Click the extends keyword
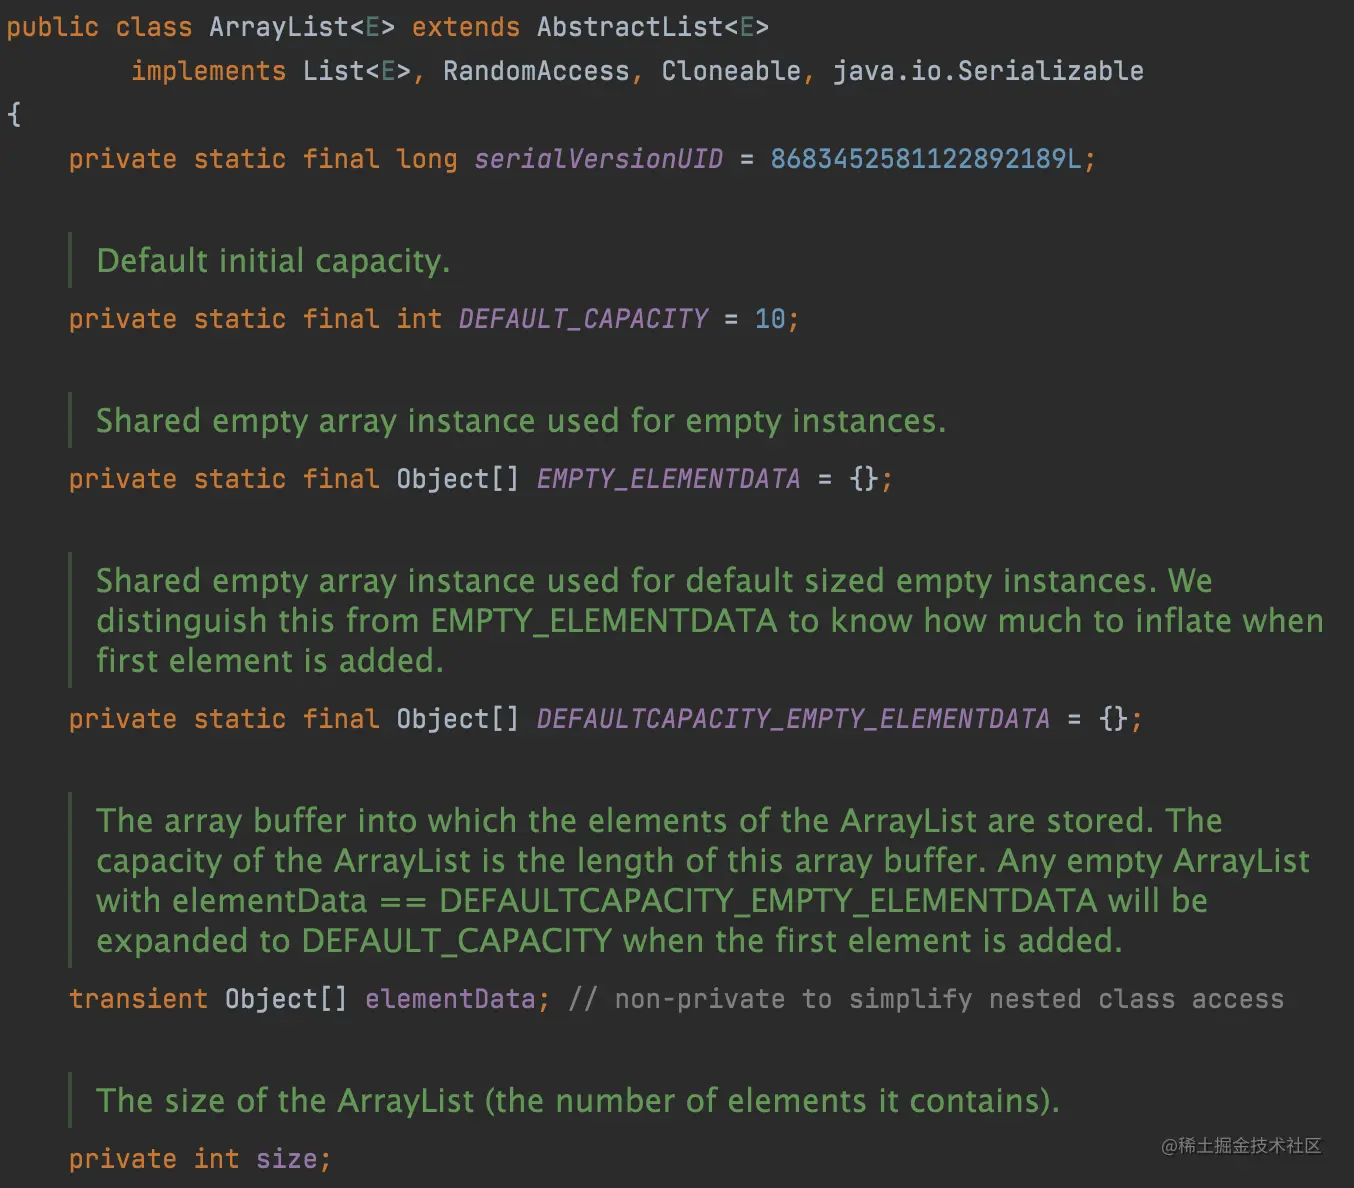Viewport: 1354px width, 1188px height. pos(465,27)
